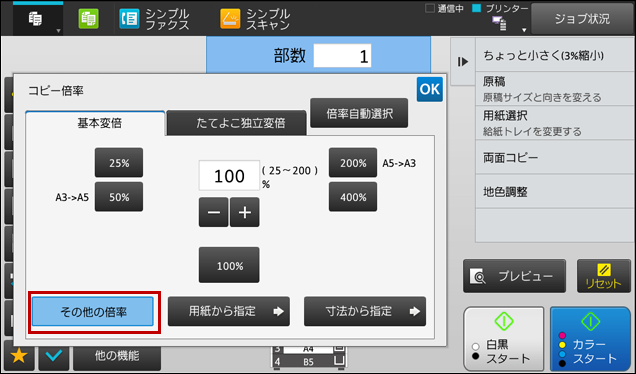
Task: Tap the green document filing icon
Action: 88,19
